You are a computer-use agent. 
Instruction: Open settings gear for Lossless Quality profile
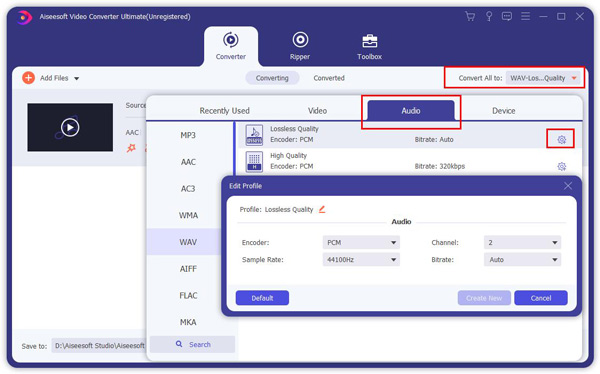[x=561, y=139]
